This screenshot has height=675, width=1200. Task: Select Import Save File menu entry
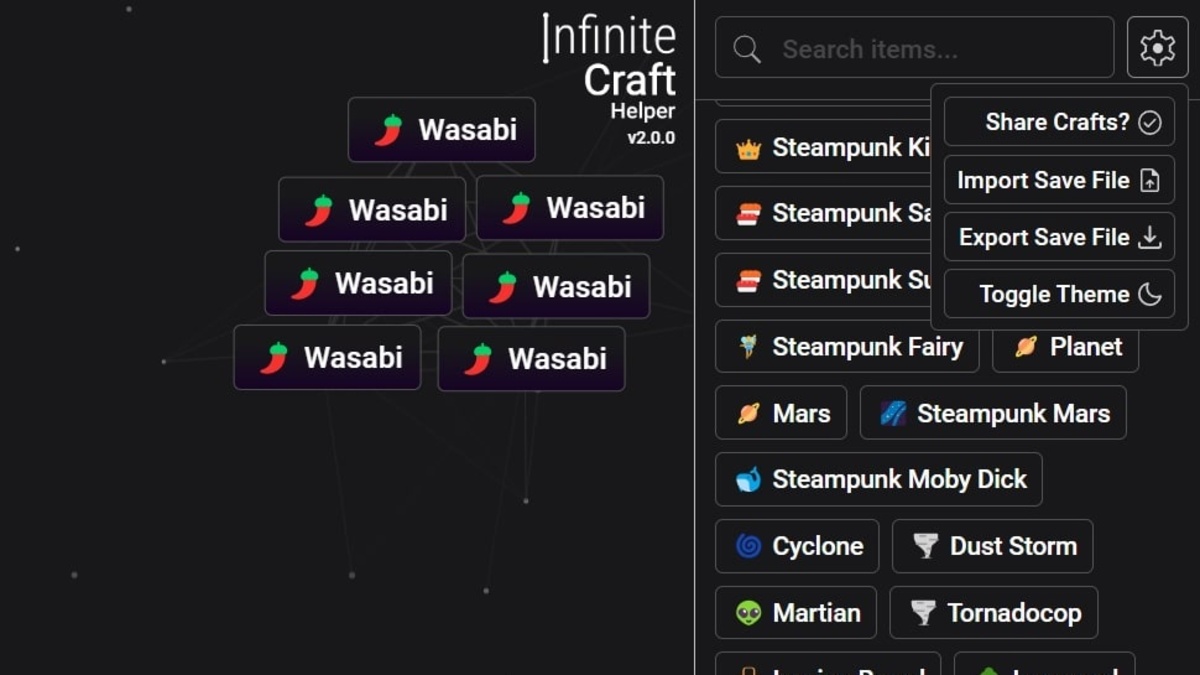pyautogui.click(x=1059, y=180)
